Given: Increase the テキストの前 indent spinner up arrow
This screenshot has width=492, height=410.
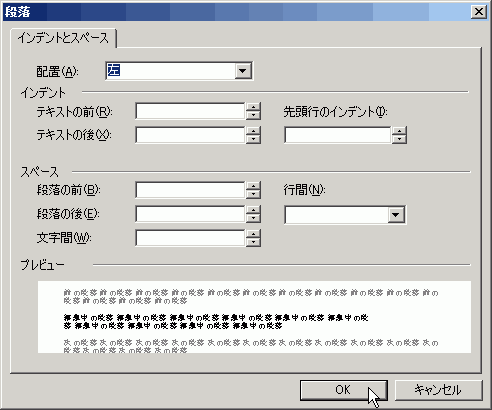Looking at the screenshot, I should pyautogui.click(x=253, y=107).
